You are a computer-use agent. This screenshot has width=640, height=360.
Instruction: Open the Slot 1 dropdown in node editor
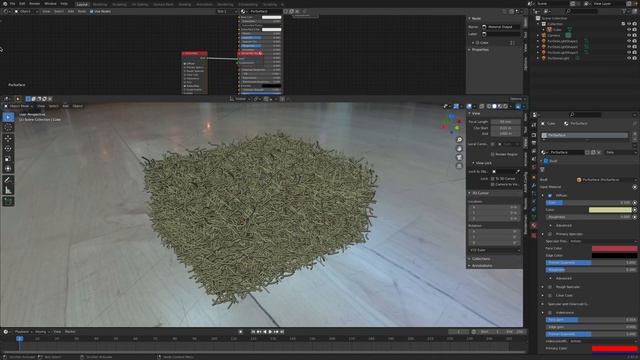click(226, 11)
